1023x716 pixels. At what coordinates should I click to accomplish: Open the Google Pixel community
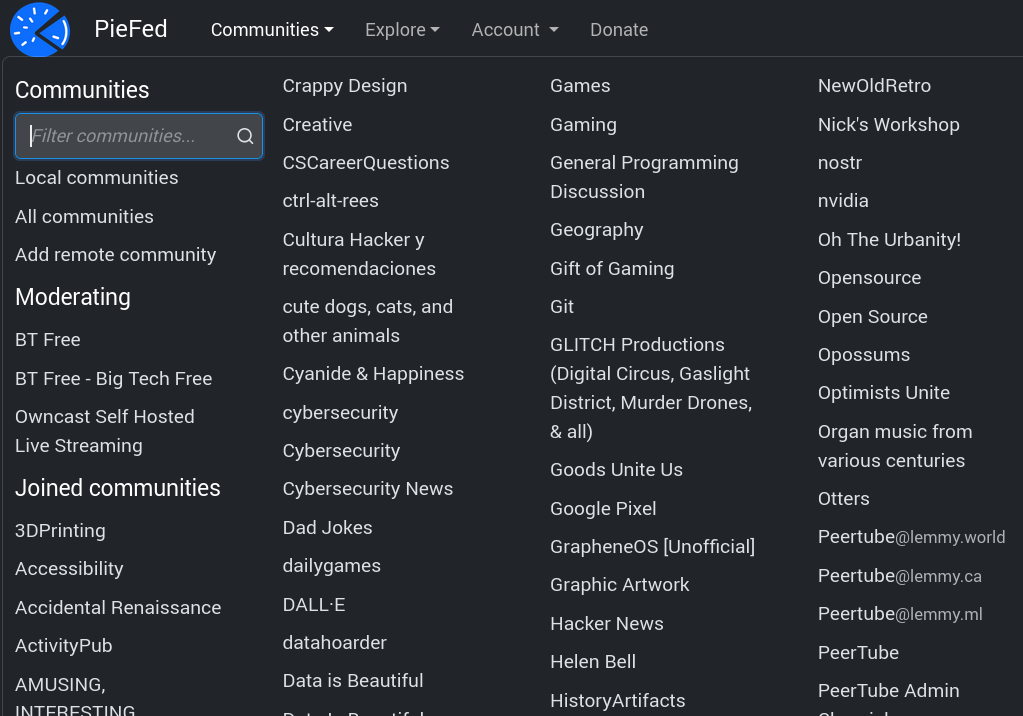point(603,508)
